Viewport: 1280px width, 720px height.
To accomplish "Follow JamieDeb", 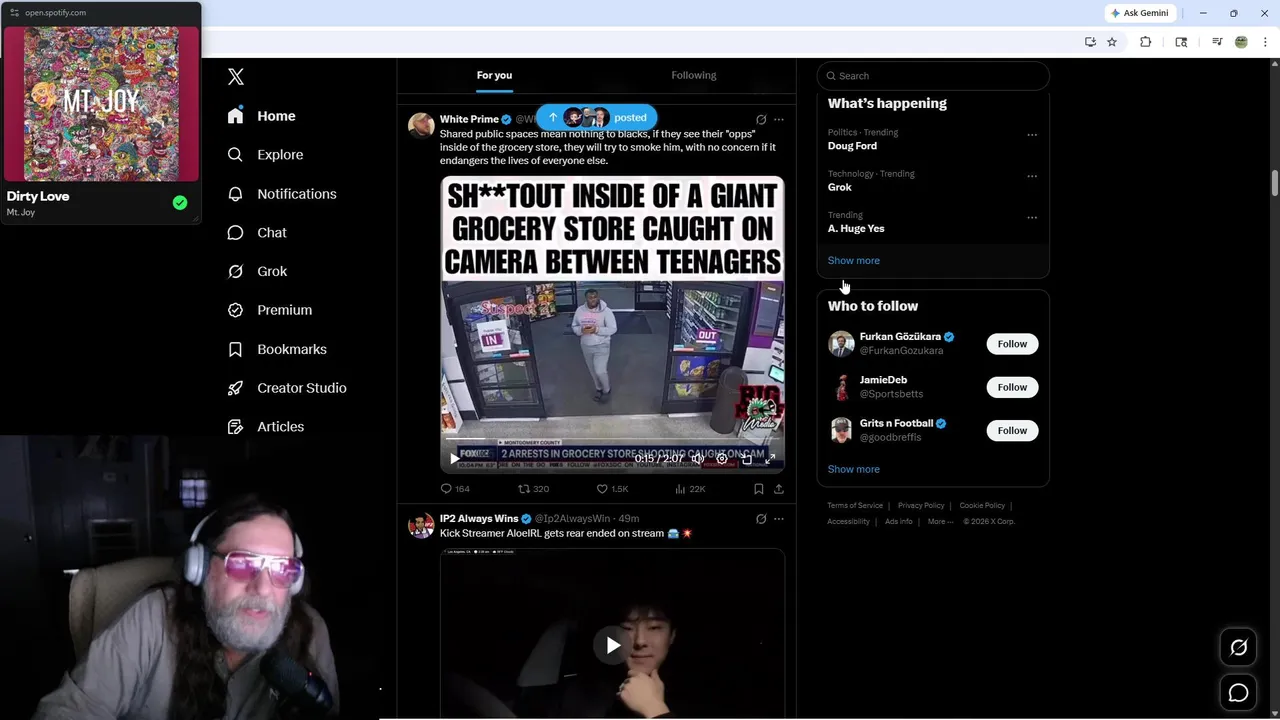I will (1012, 387).
